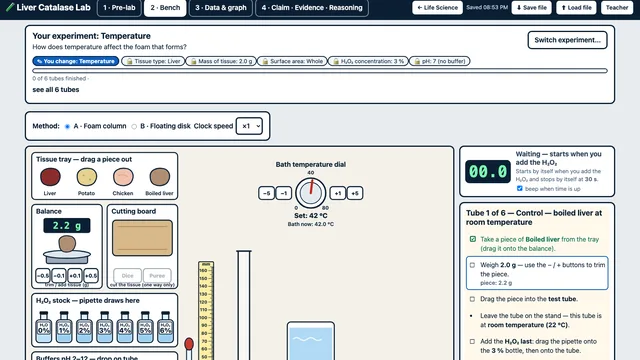Click the bath temperature dial knob
The height and width of the screenshot is (360, 640).
(x=311, y=193)
